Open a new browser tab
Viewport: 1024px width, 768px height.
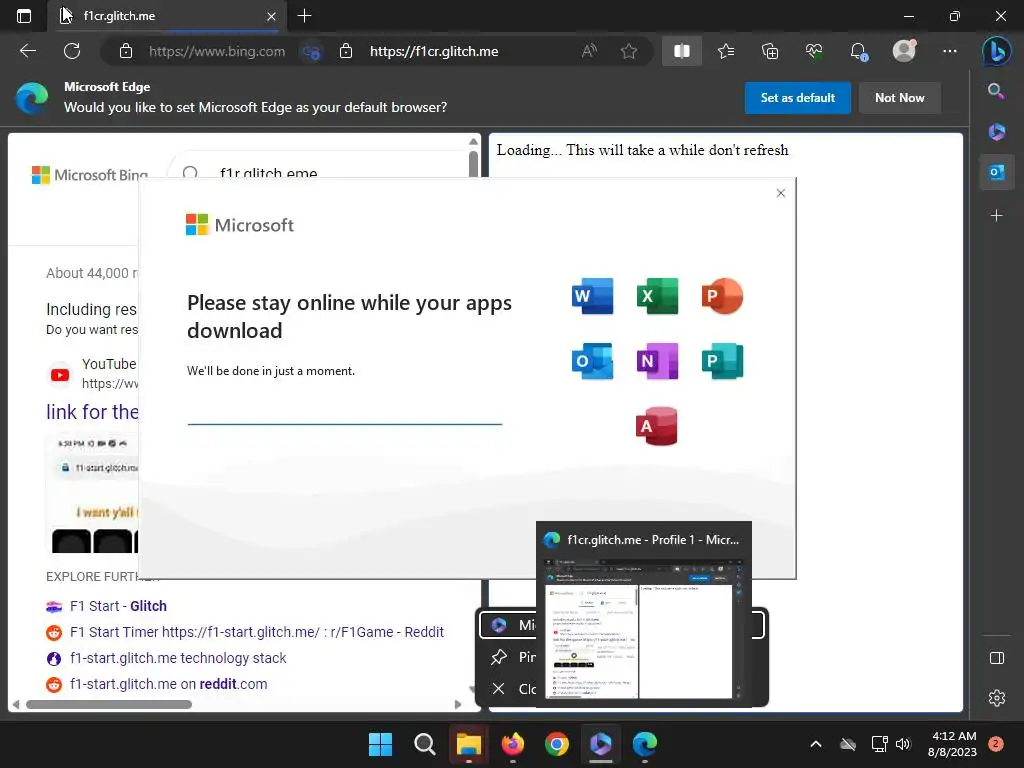coord(304,16)
